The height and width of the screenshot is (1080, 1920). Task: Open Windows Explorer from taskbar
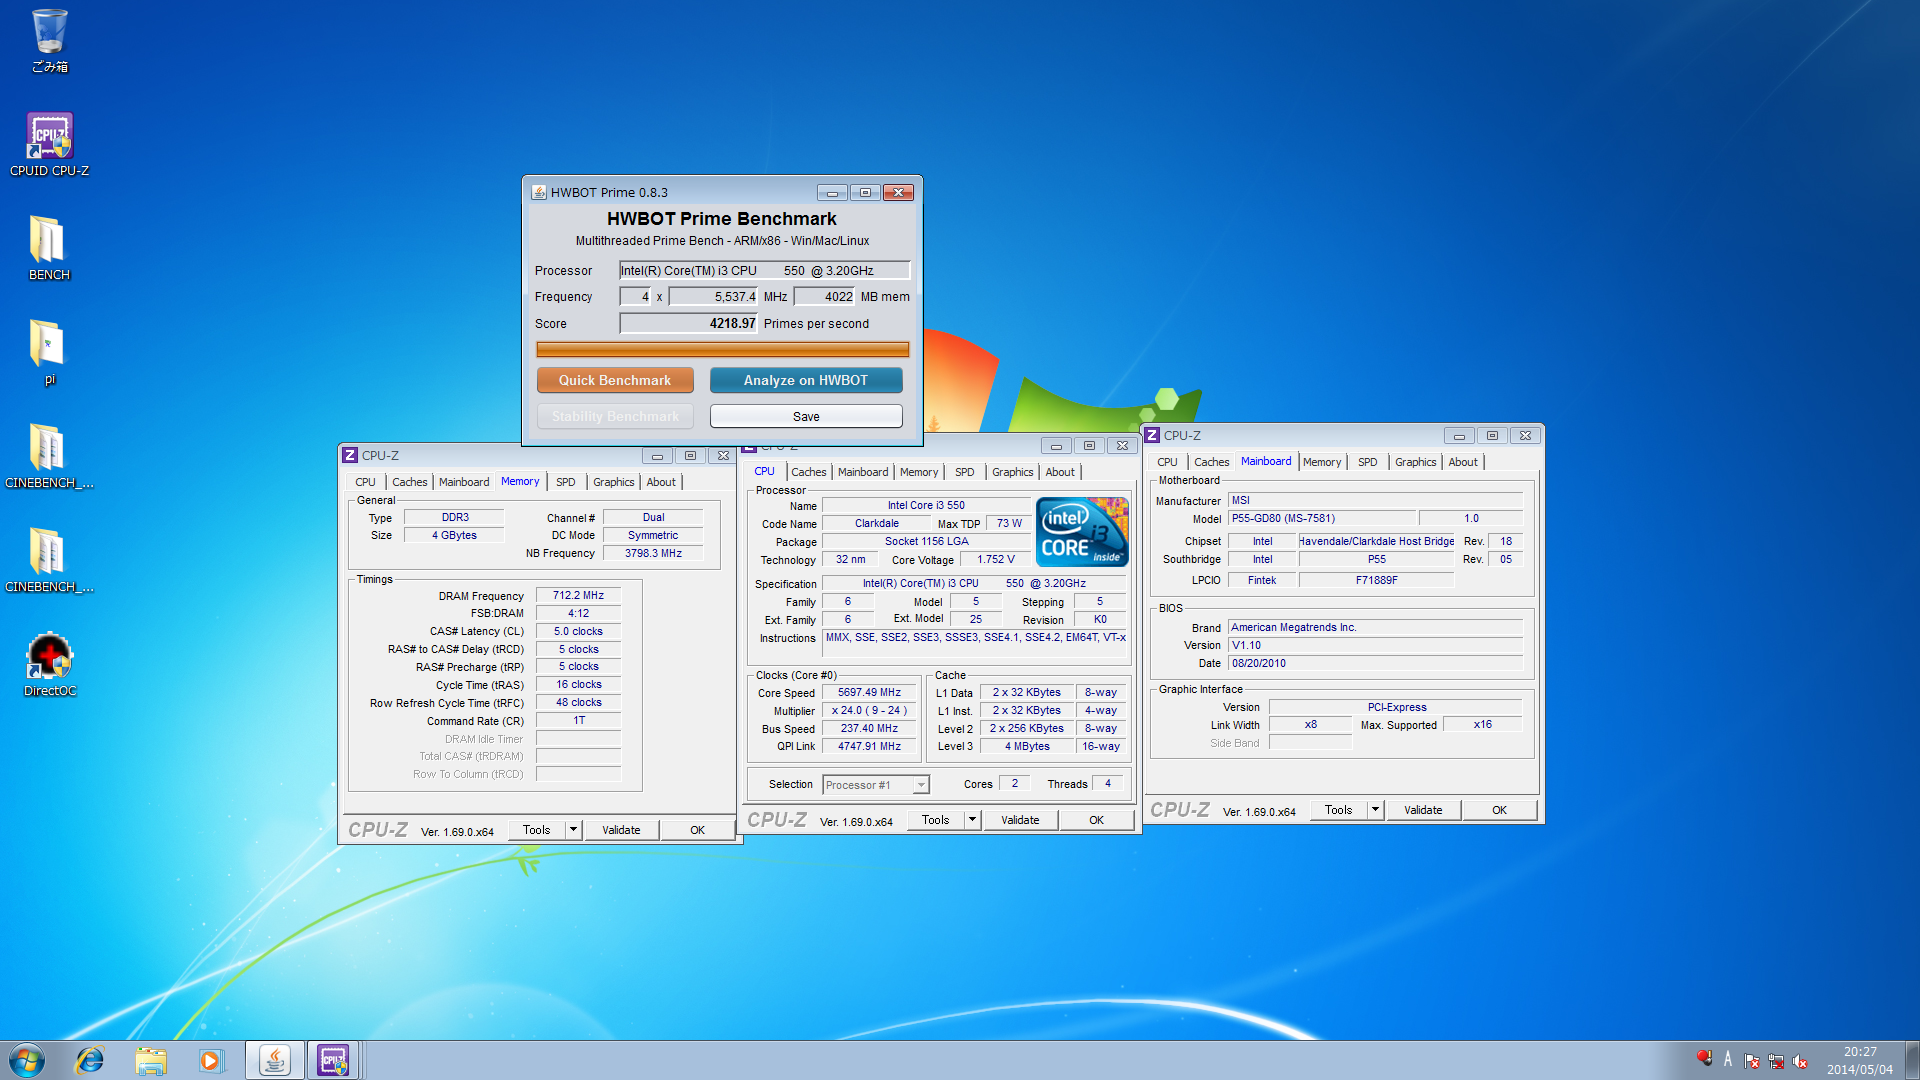click(151, 1060)
